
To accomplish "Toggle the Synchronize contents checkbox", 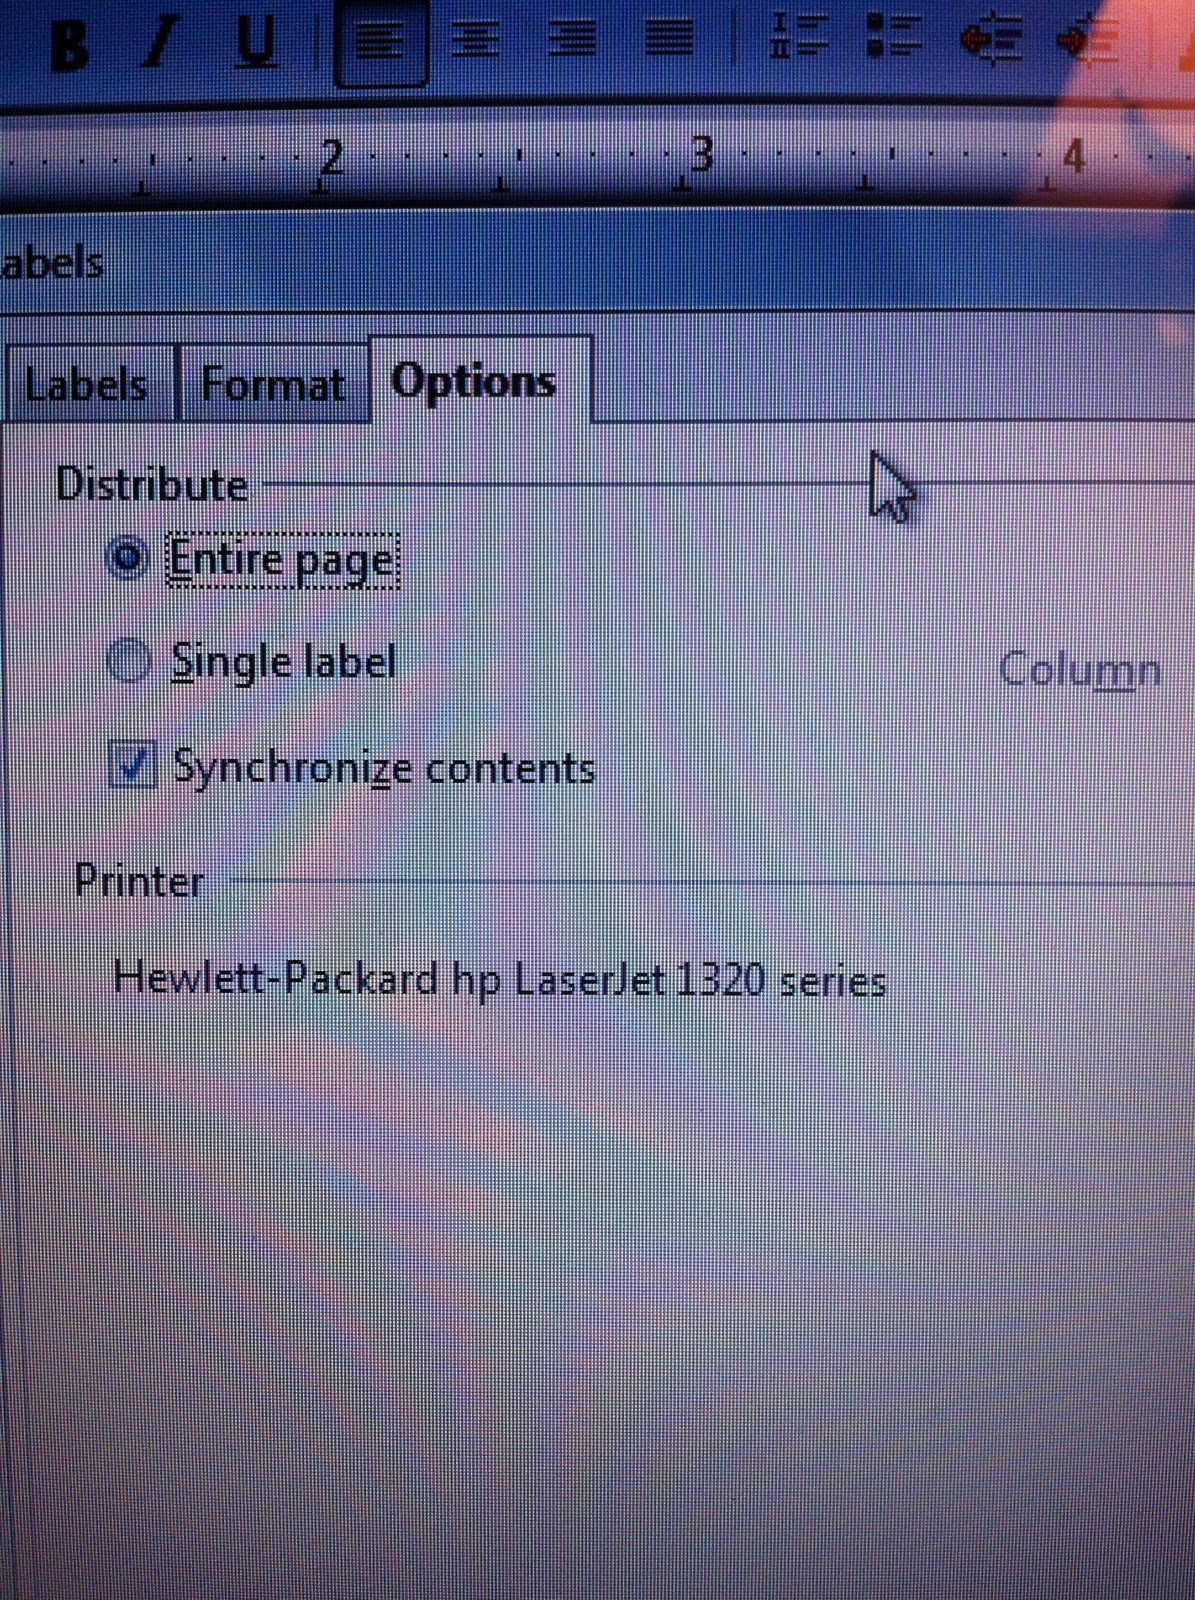I will (x=132, y=765).
